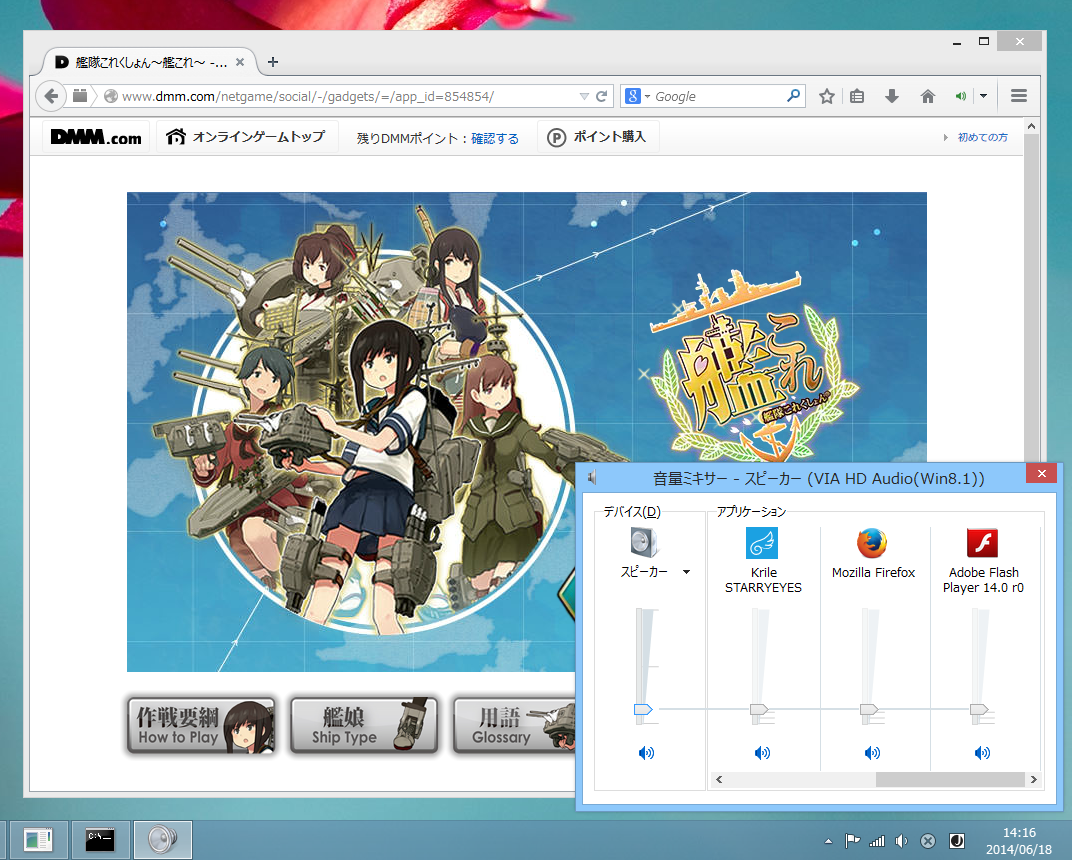Click the 確認する link to check DMM points
The image size is (1072, 860).
(496, 136)
